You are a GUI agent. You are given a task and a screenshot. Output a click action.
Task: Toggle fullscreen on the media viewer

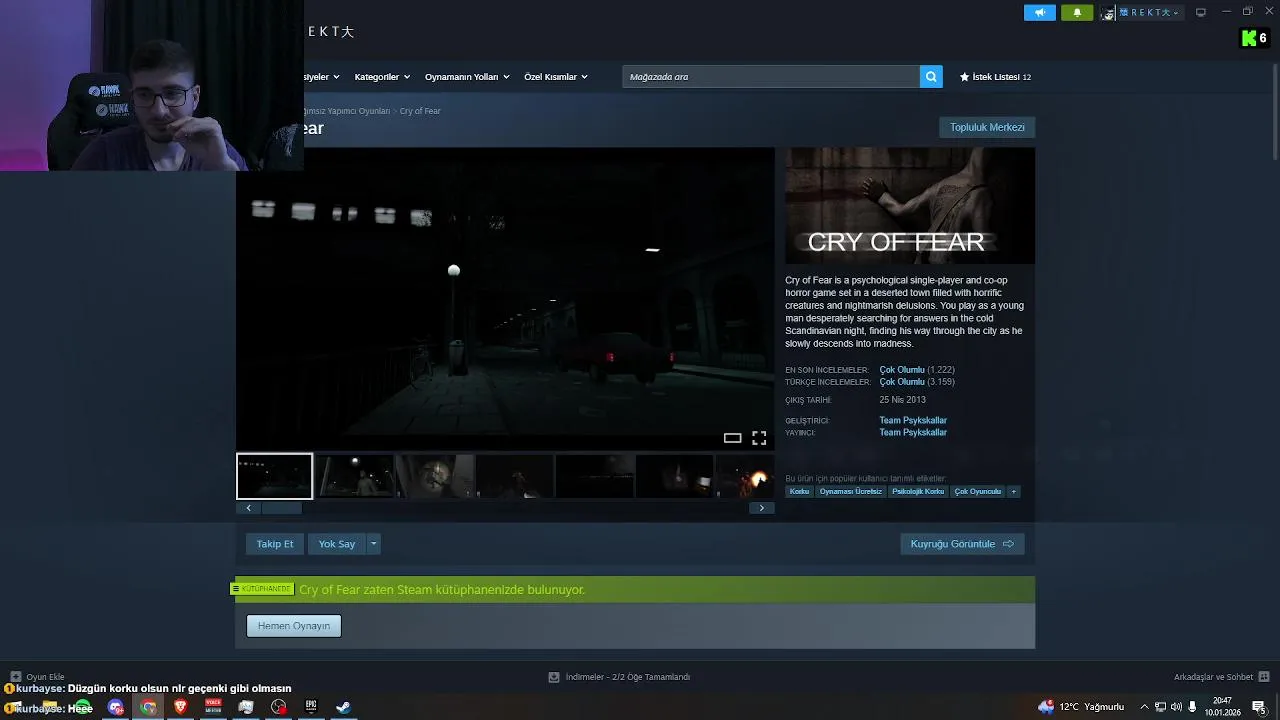759,438
